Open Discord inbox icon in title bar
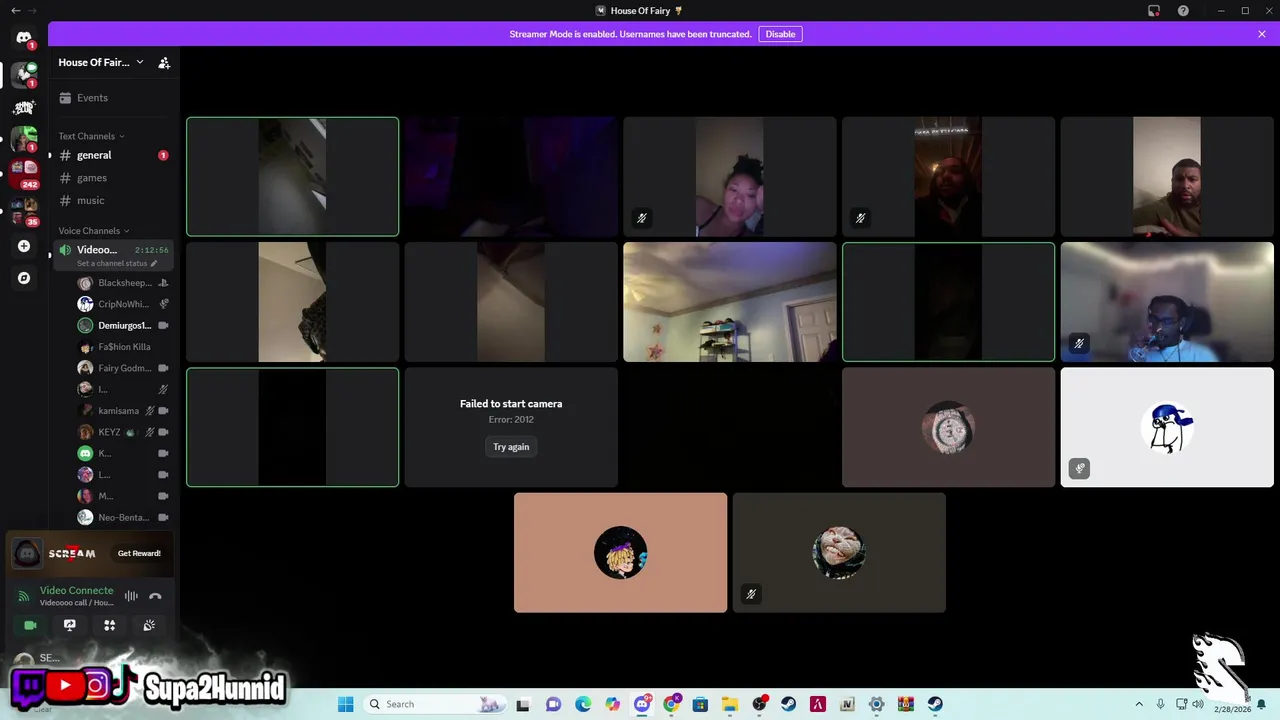 [x=1154, y=11]
